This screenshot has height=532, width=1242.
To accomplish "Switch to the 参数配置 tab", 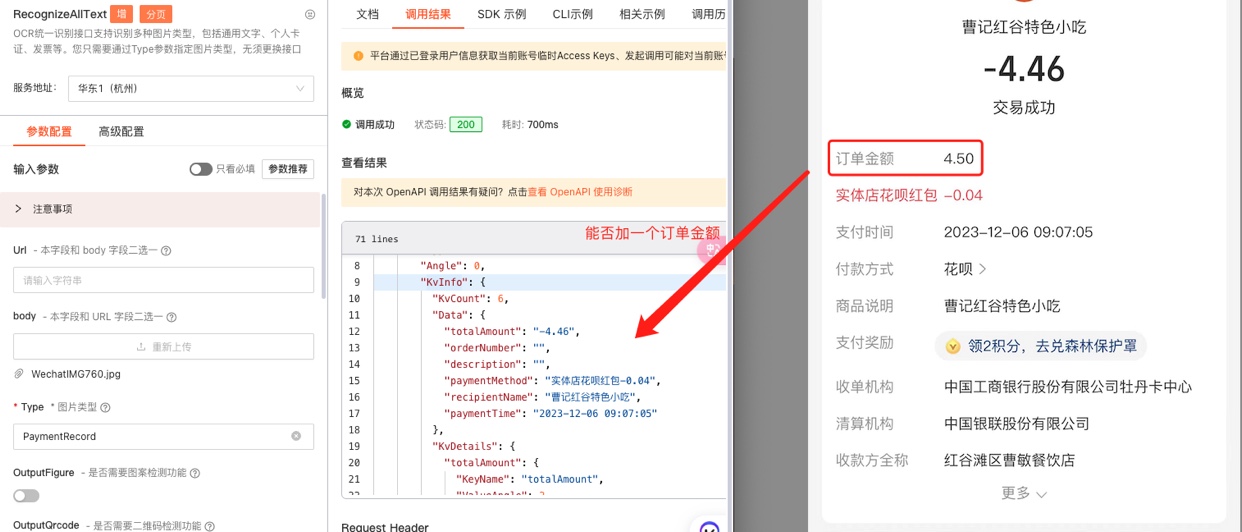I will (x=49, y=132).
